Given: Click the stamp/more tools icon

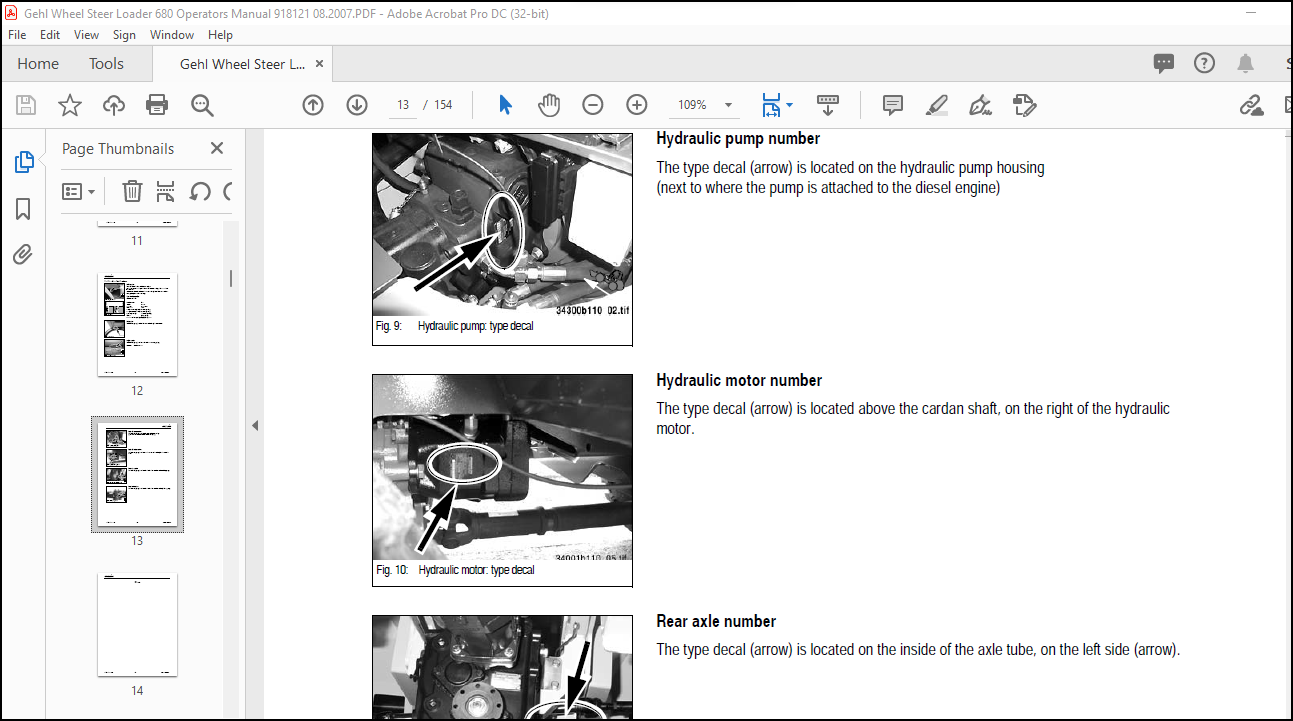Looking at the screenshot, I should (1024, 105).
